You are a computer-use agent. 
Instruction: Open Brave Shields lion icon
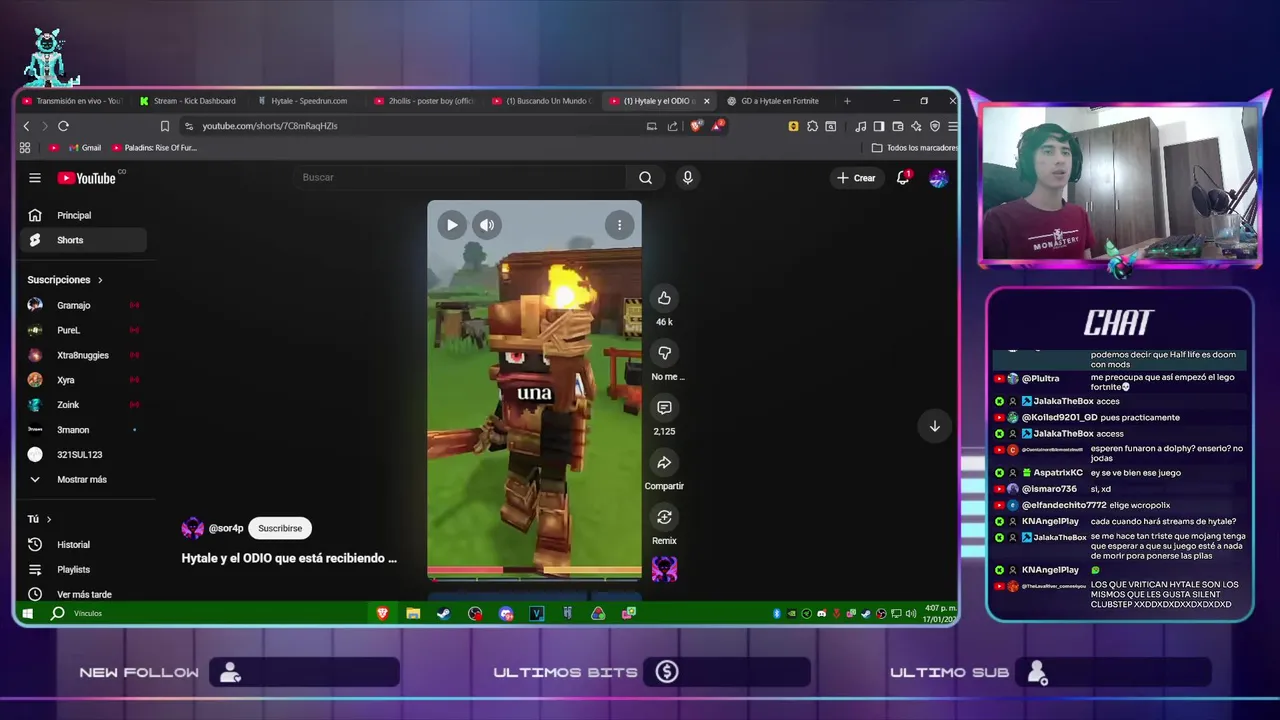point(696,126)
